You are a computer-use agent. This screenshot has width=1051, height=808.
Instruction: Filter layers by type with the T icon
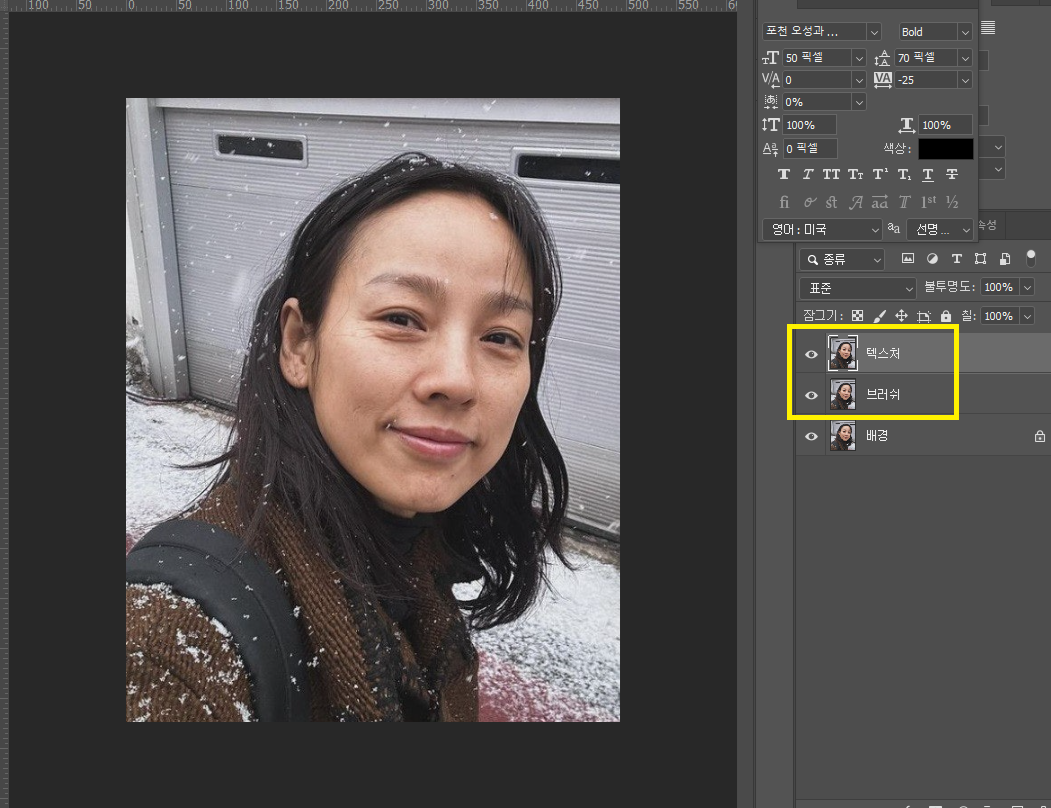[x=956, y=259]
